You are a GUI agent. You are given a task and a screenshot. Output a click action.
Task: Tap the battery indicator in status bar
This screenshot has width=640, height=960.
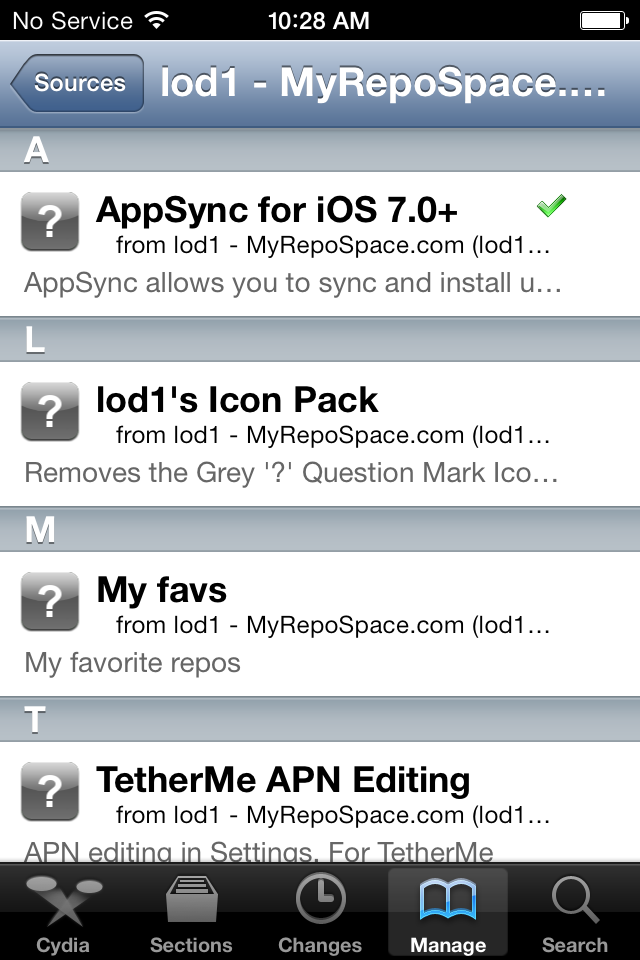[604, 20]
